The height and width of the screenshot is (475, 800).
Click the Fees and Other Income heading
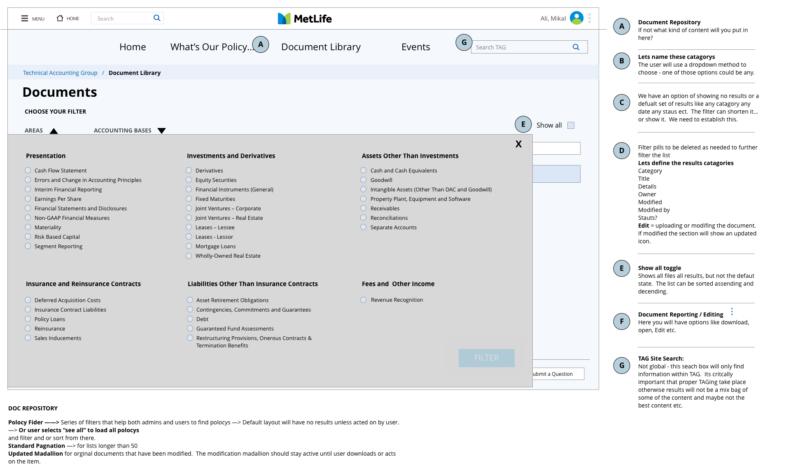[398, 284]
